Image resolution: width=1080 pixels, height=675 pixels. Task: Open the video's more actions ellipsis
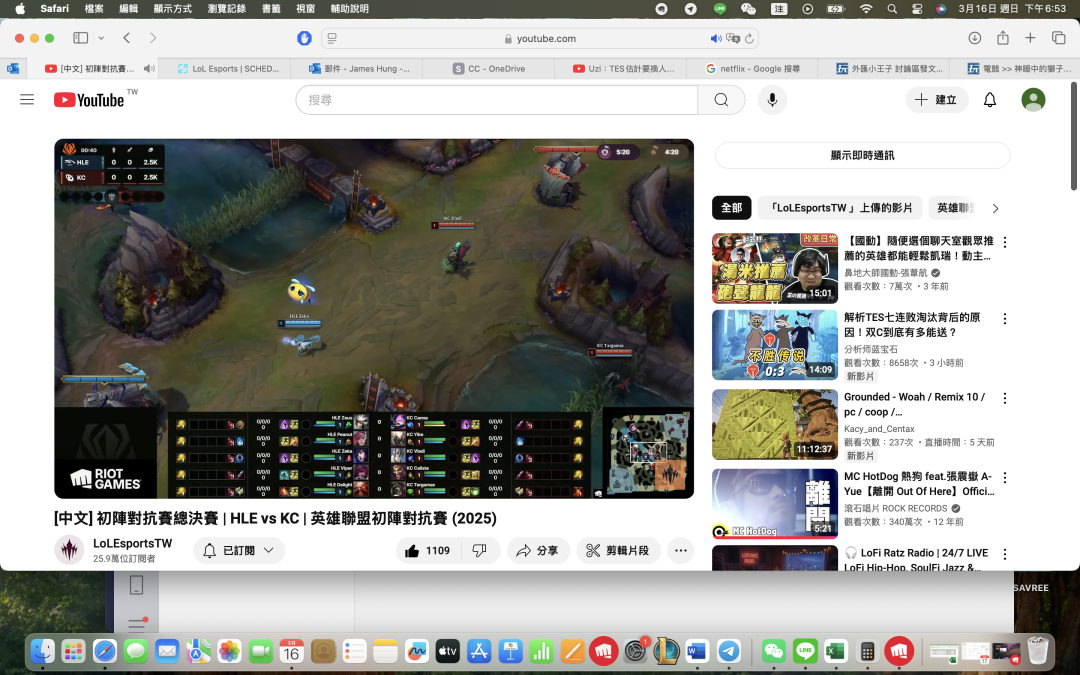[681, 550]
